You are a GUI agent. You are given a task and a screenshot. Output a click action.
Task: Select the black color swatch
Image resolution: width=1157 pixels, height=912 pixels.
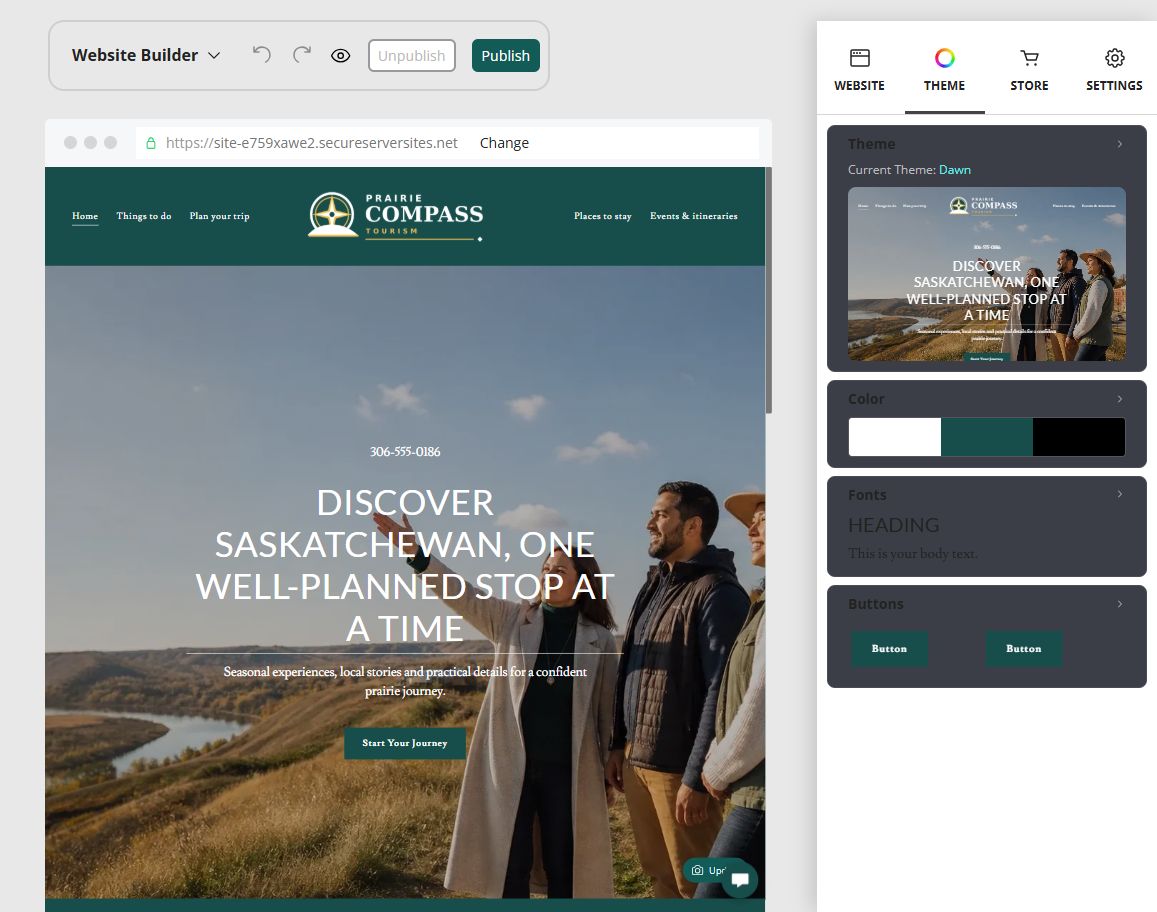click(x=1079, y=437)
